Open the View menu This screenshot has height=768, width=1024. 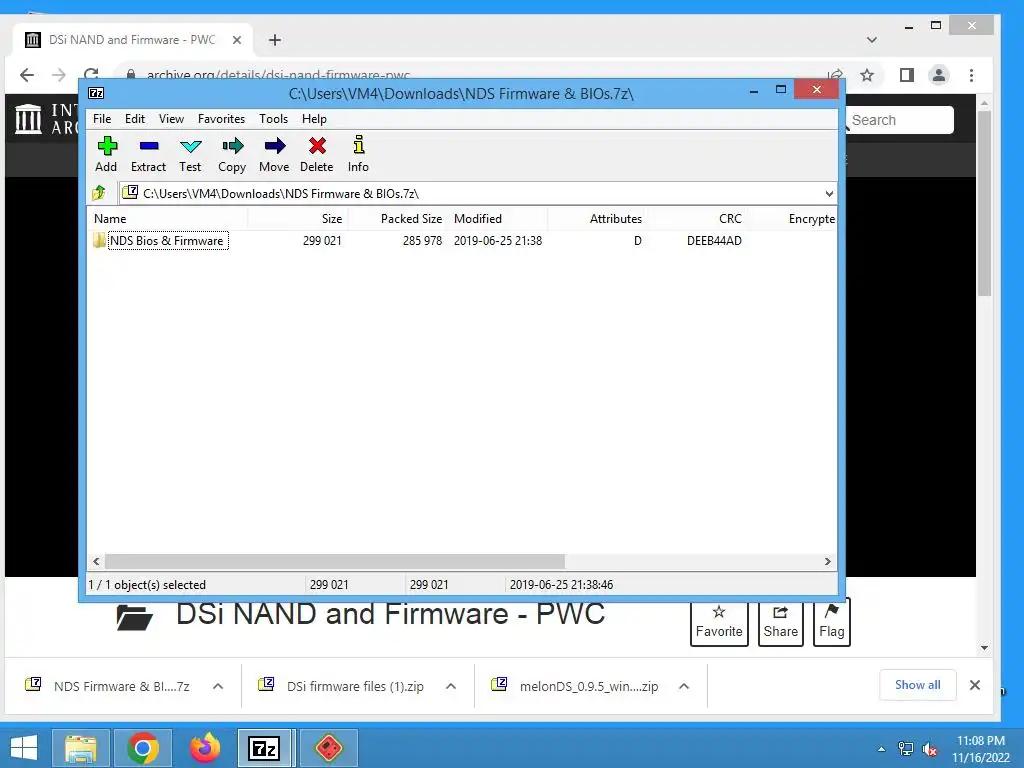[x=171, y=119]
